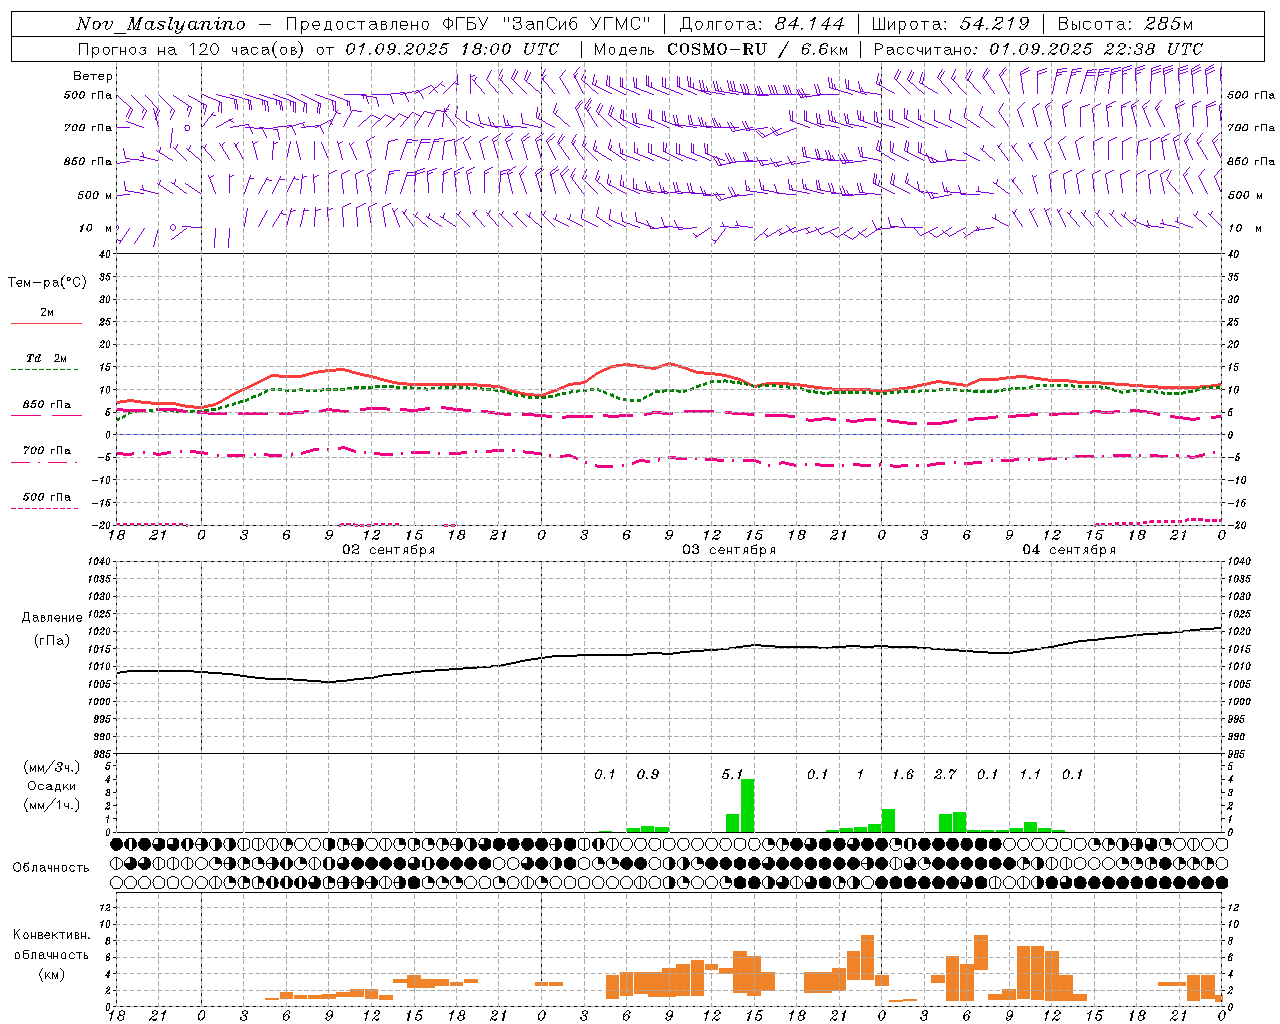Select the Облачность cloud cover label

pos(51,868)
